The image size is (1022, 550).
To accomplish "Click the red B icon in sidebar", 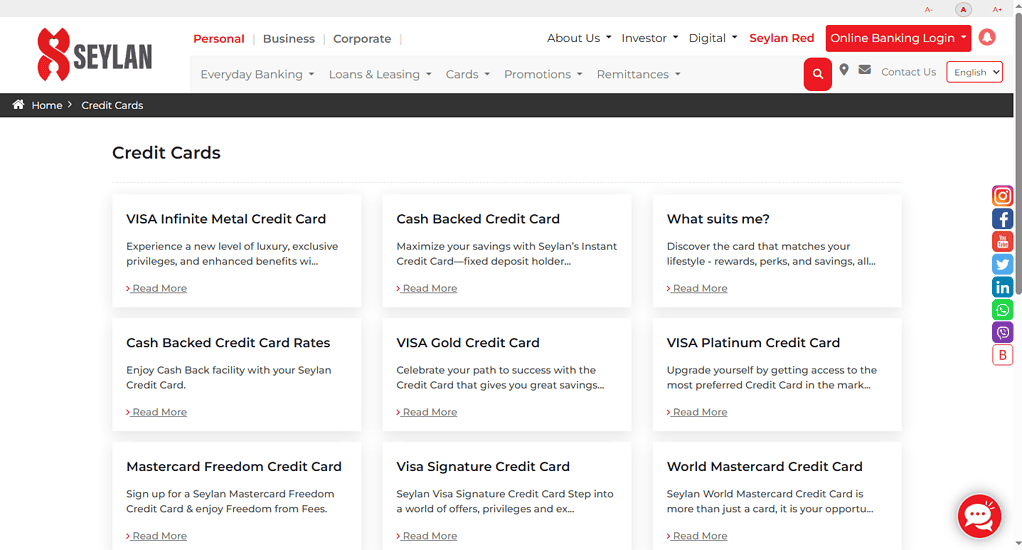I will (x=1002, y=355).
